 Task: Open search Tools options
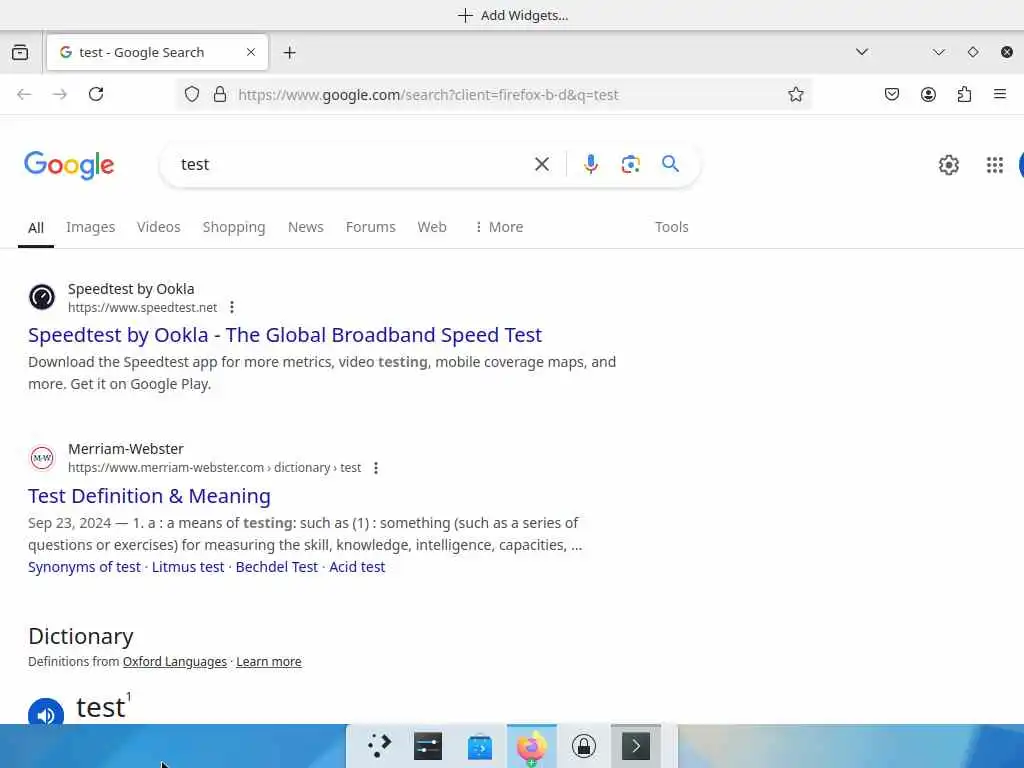click(671, 227)
